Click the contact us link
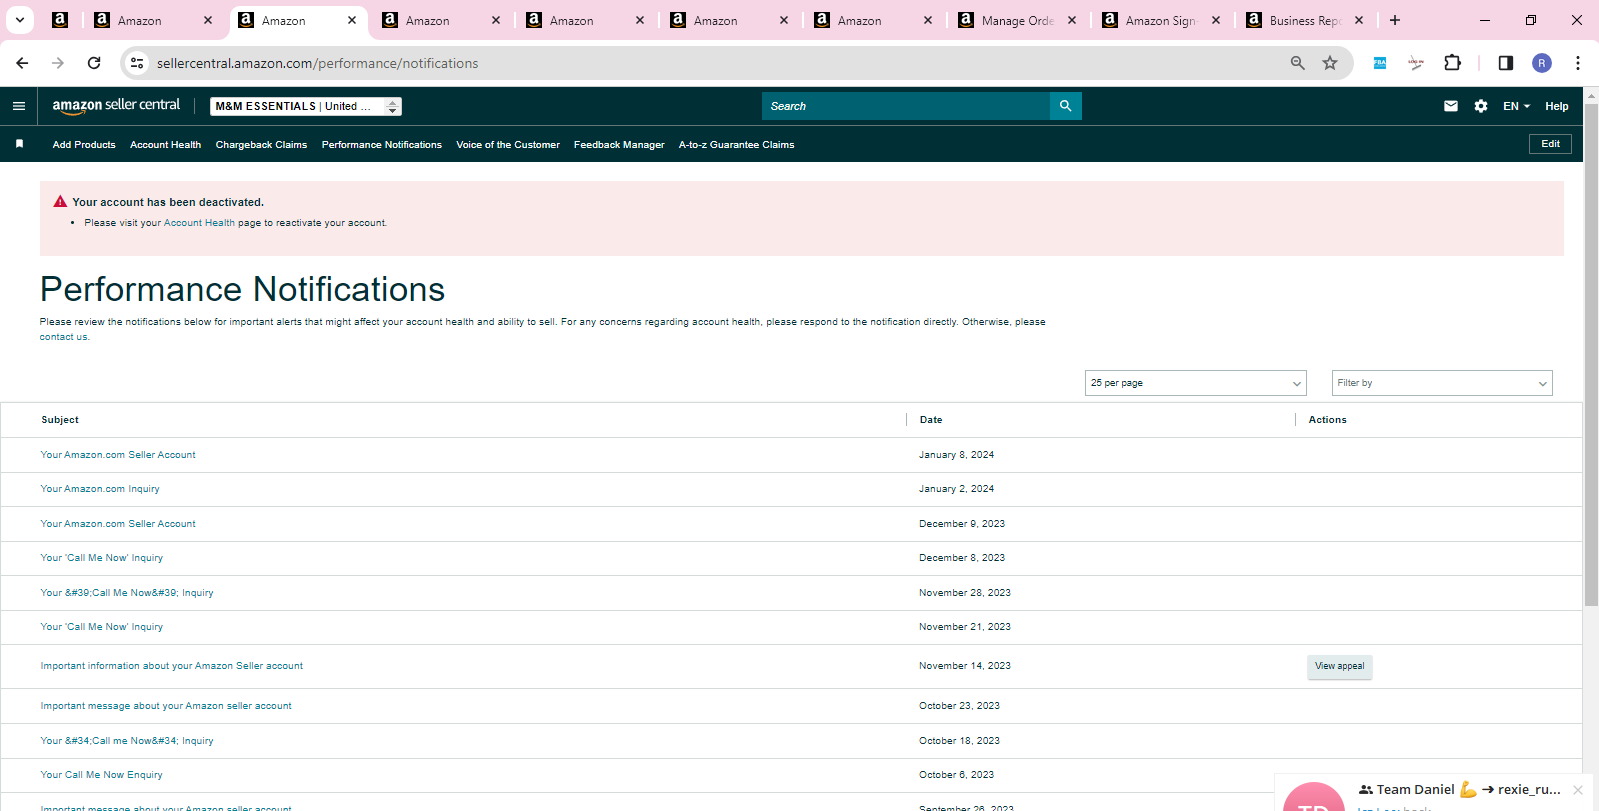 pyautogui.click(x=64, y=337)
